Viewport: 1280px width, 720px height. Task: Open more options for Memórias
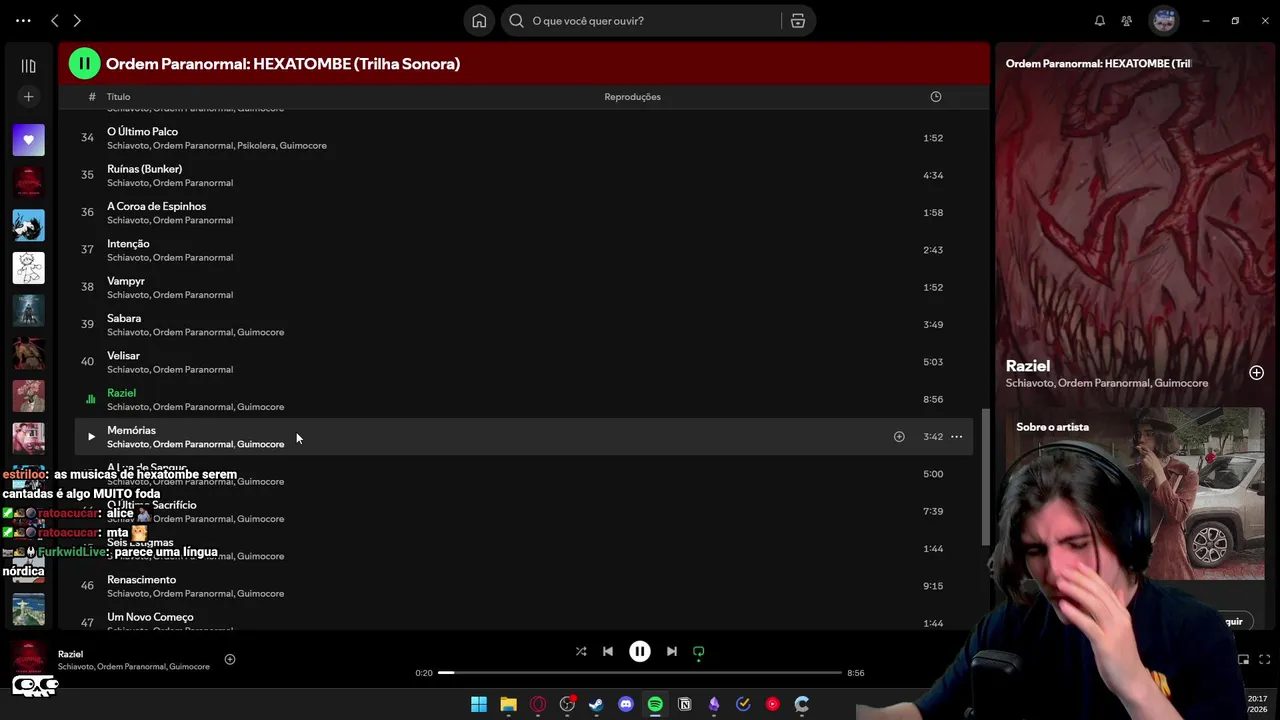click(957, 437)
